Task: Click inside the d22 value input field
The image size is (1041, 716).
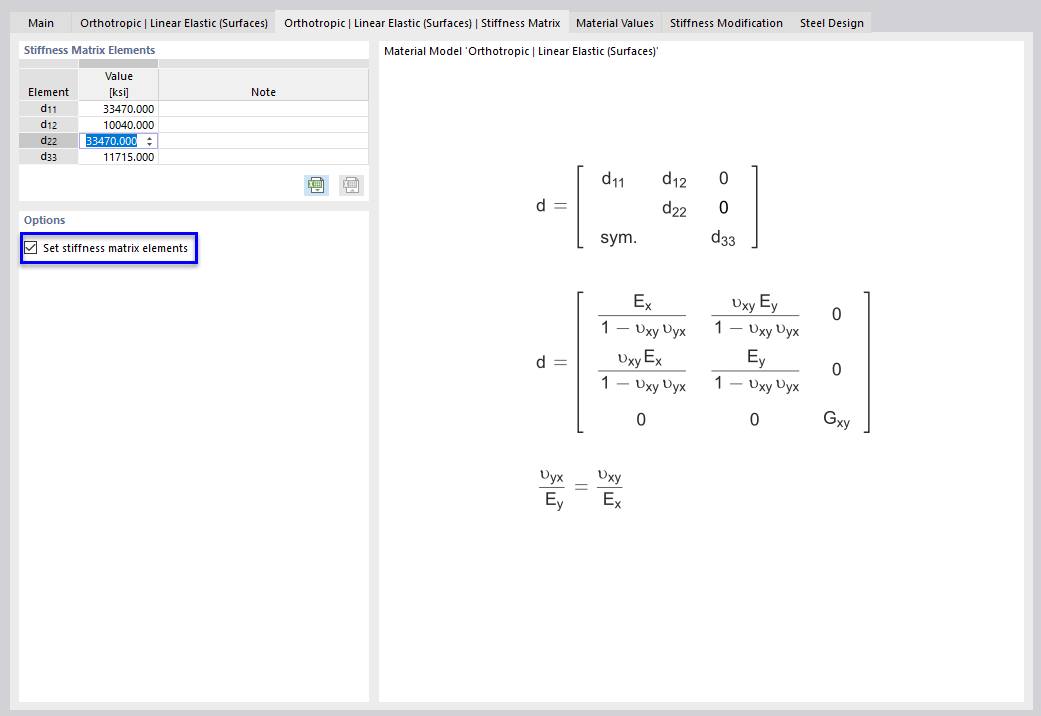Action: tap(110, 140)
